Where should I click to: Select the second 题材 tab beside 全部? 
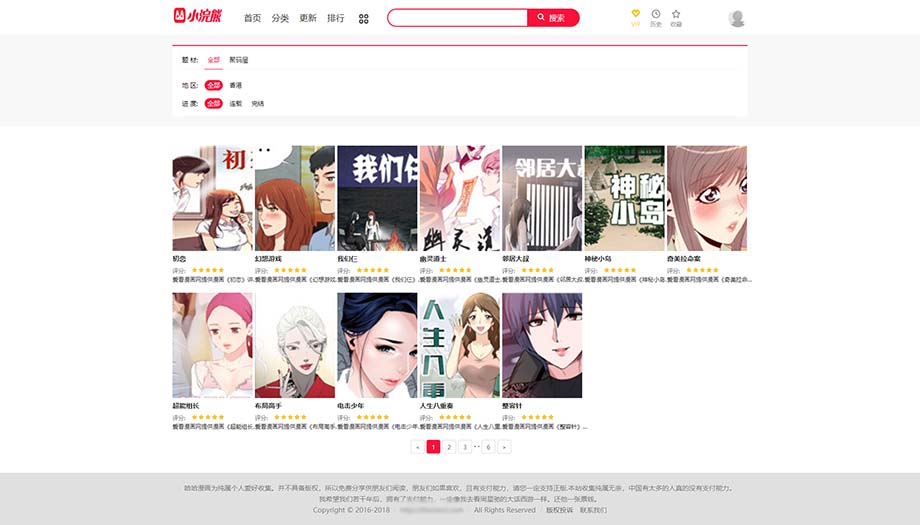point(238,60)
